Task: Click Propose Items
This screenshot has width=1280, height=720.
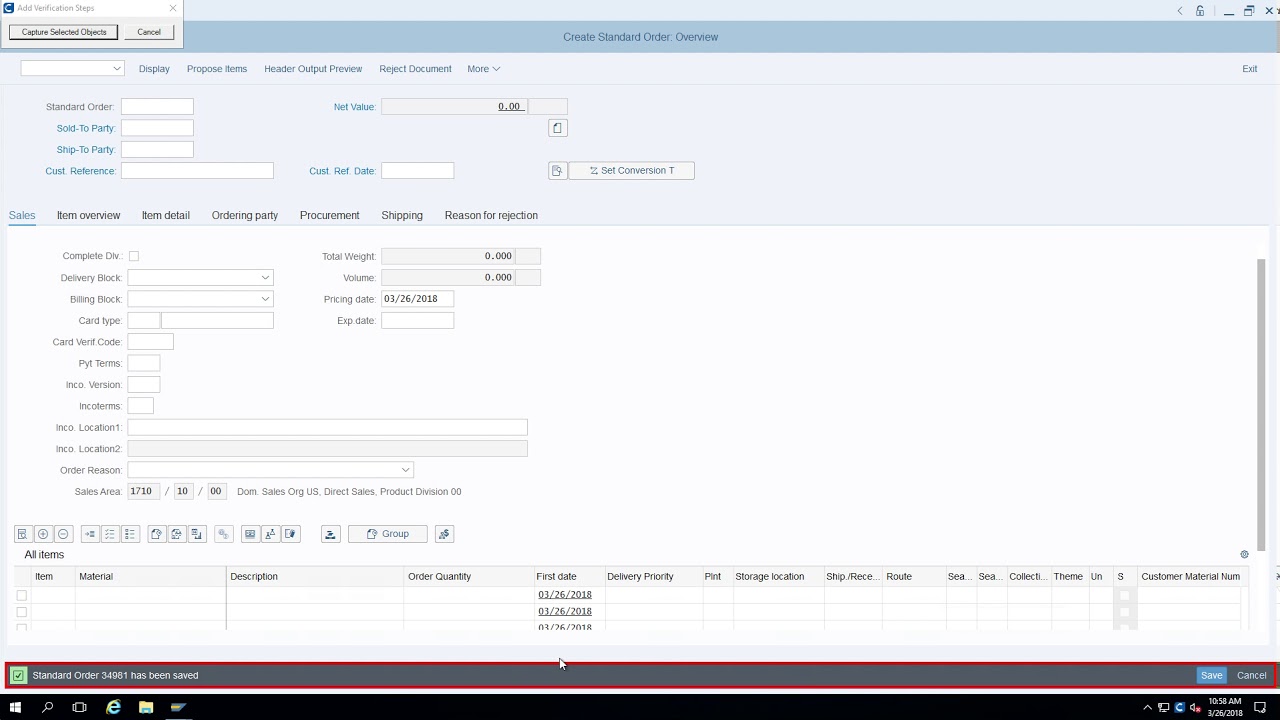Action: [x=217, y=69]
